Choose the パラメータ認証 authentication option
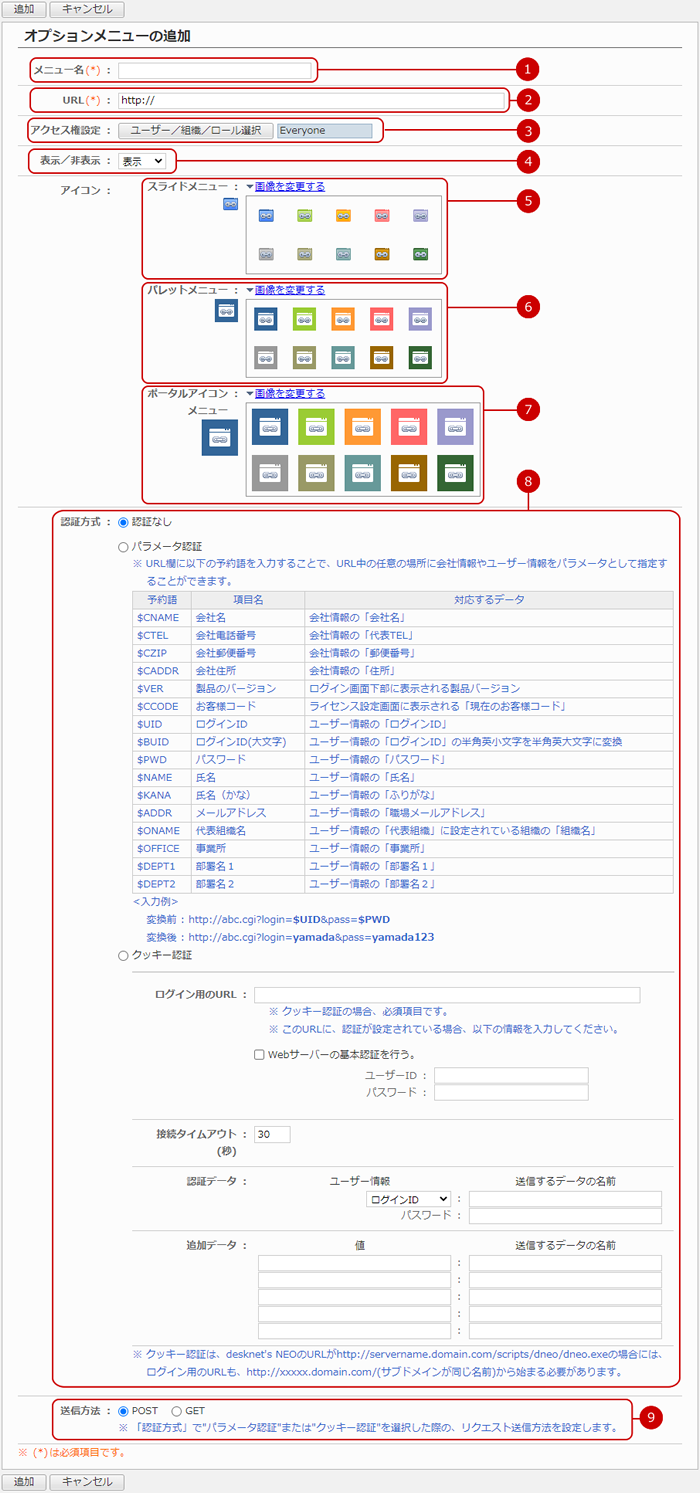 [x=124, y=547]
